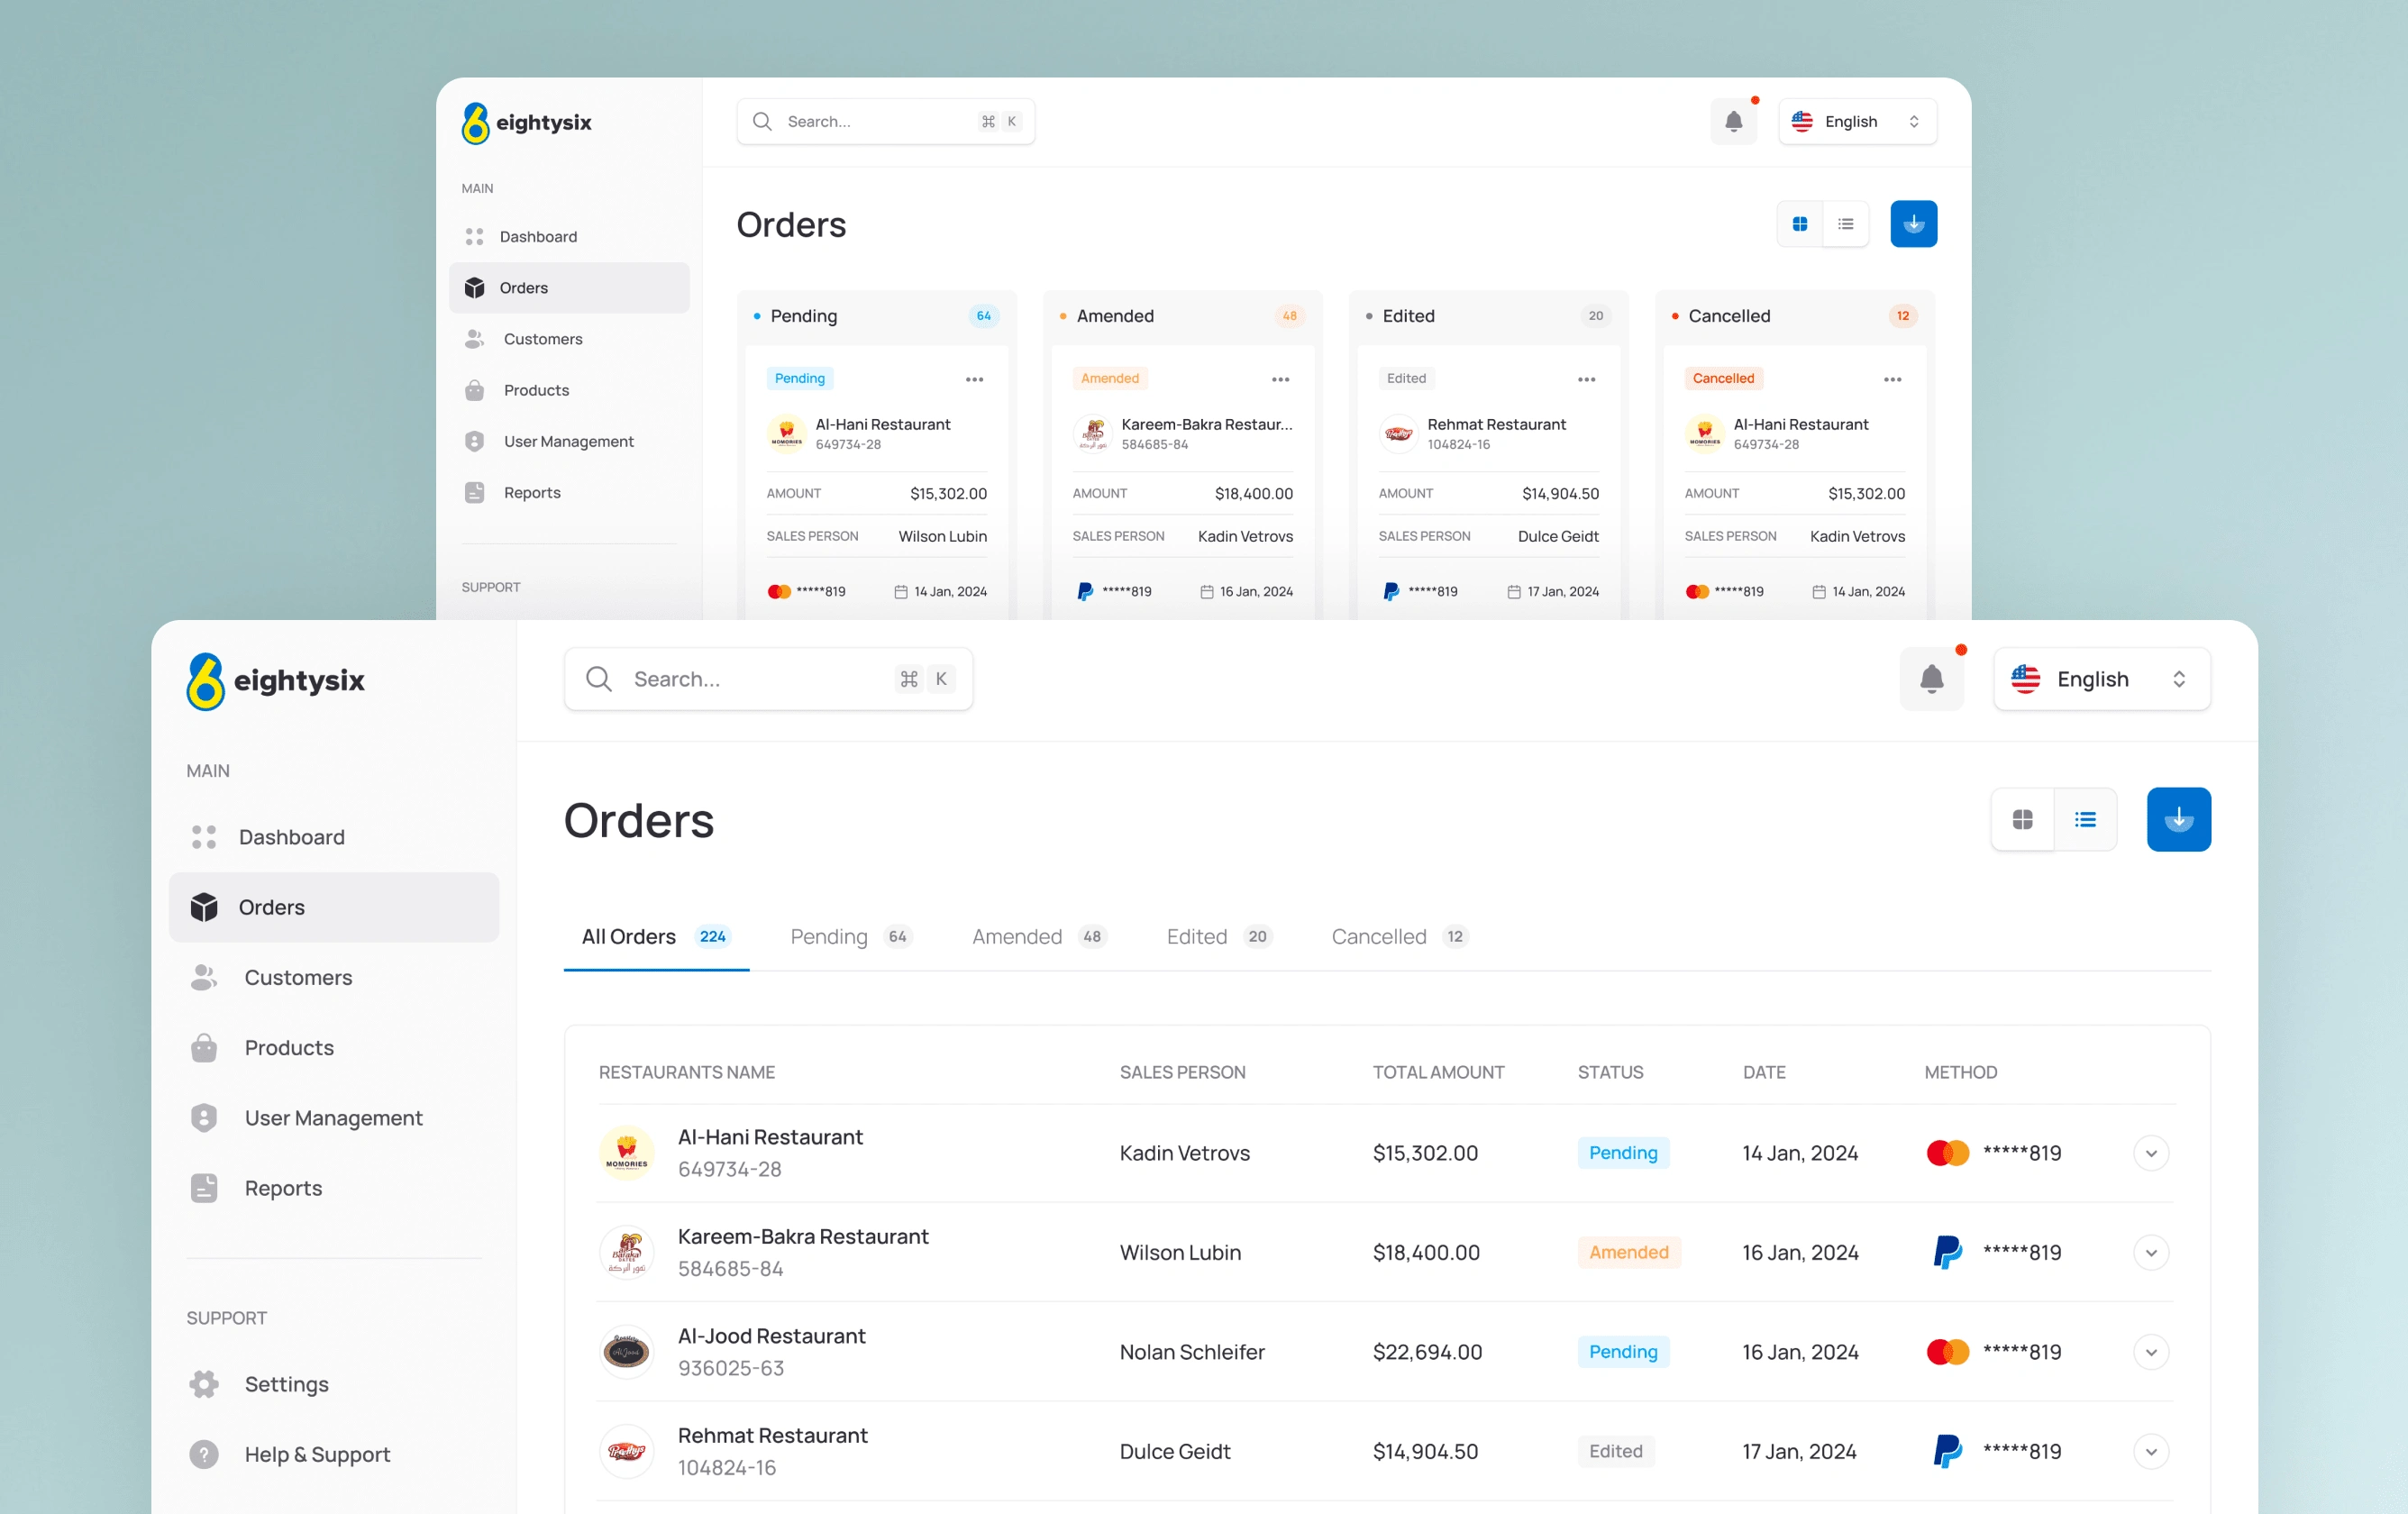
Task: Click the eightysix logo in the back window
Action: 526,123
